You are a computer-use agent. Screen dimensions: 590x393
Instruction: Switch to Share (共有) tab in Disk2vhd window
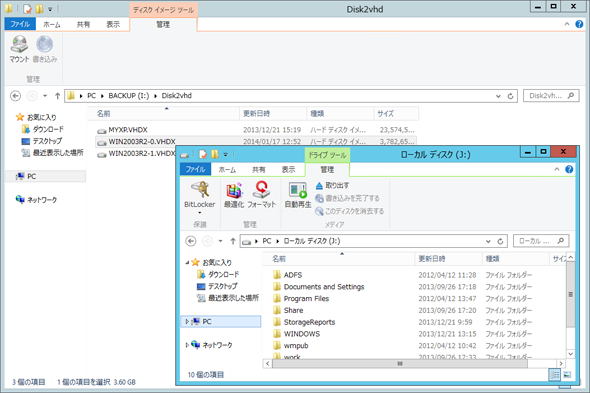pos(83,24)
